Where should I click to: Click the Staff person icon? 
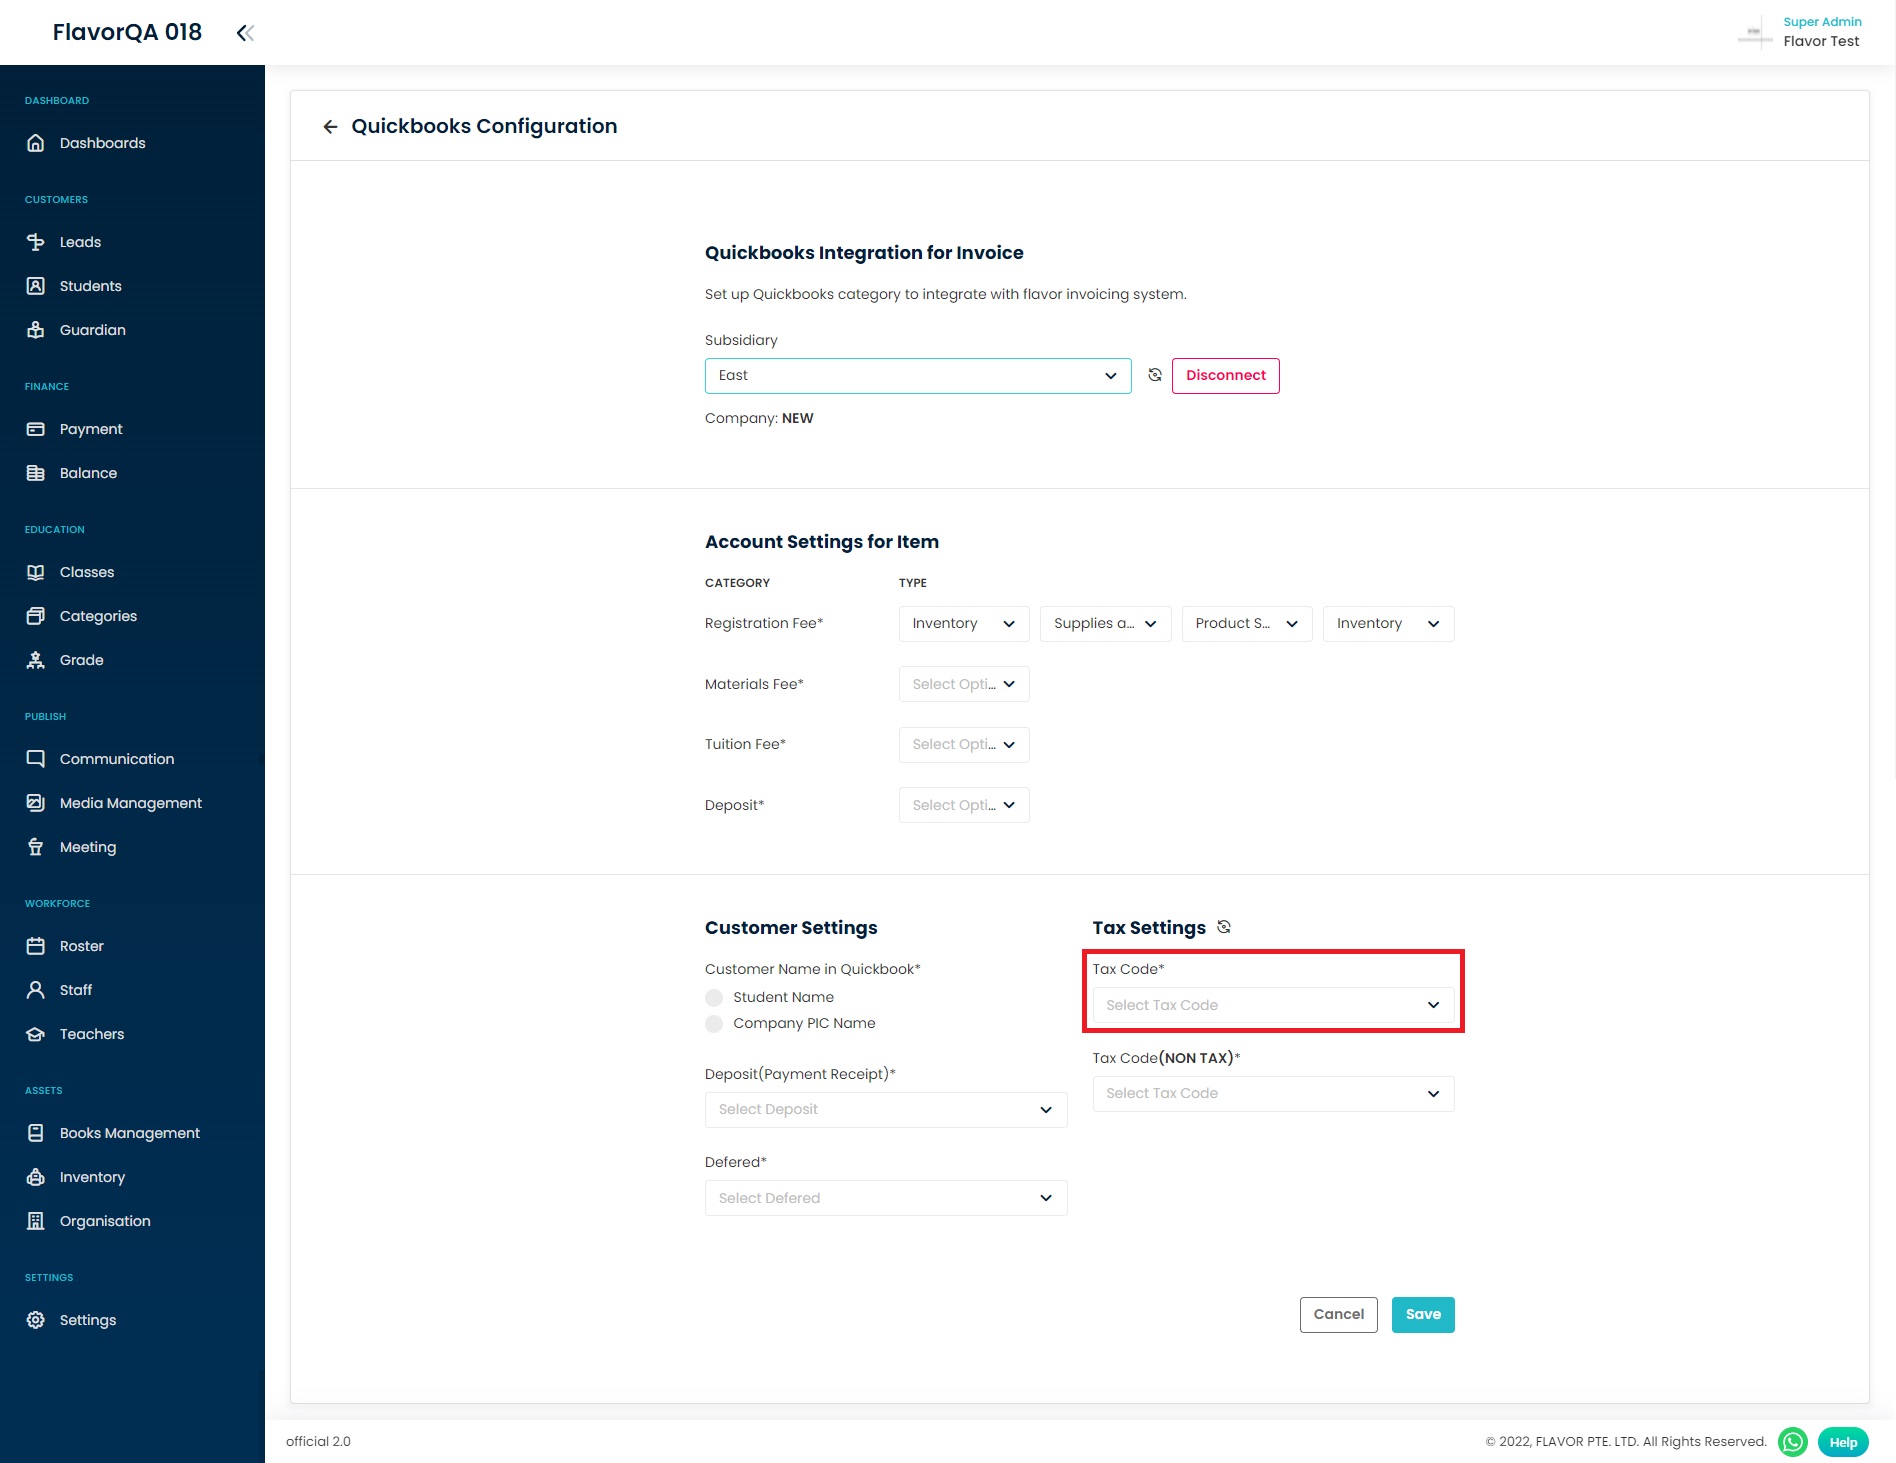[36, 990]
